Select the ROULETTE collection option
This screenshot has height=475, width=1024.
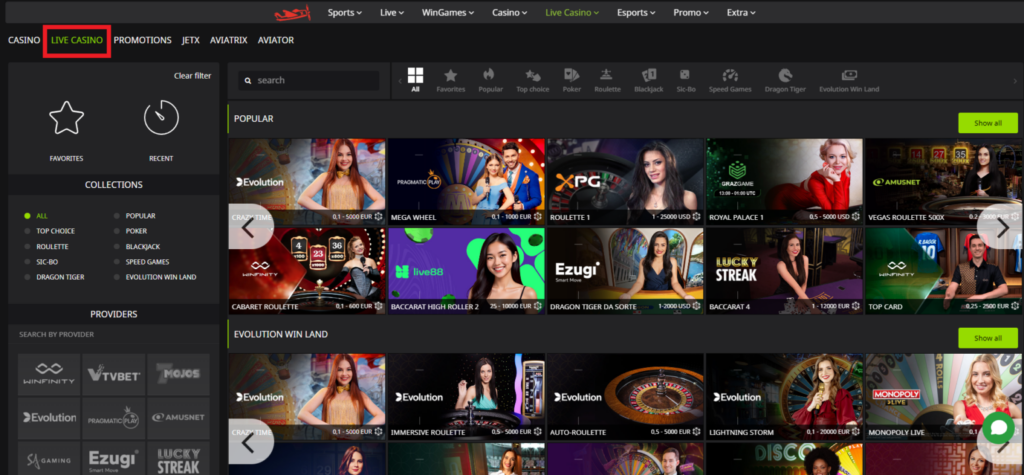(x=46, y=247)
